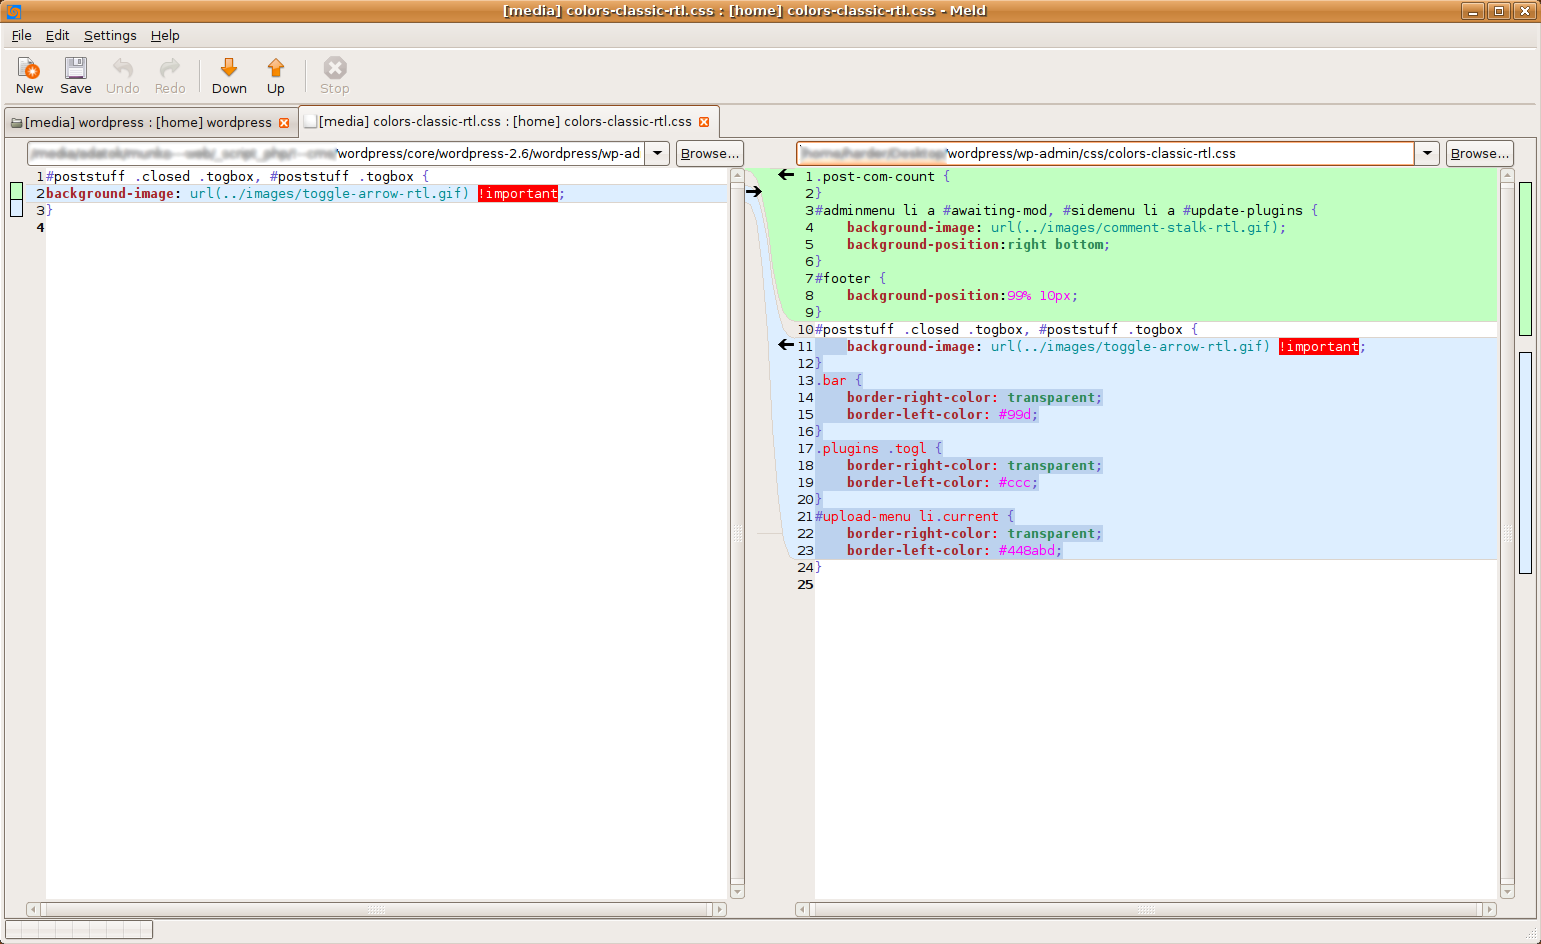
Task: Close the wordpress folder comparison tab
Action: [x=284, y=123]
